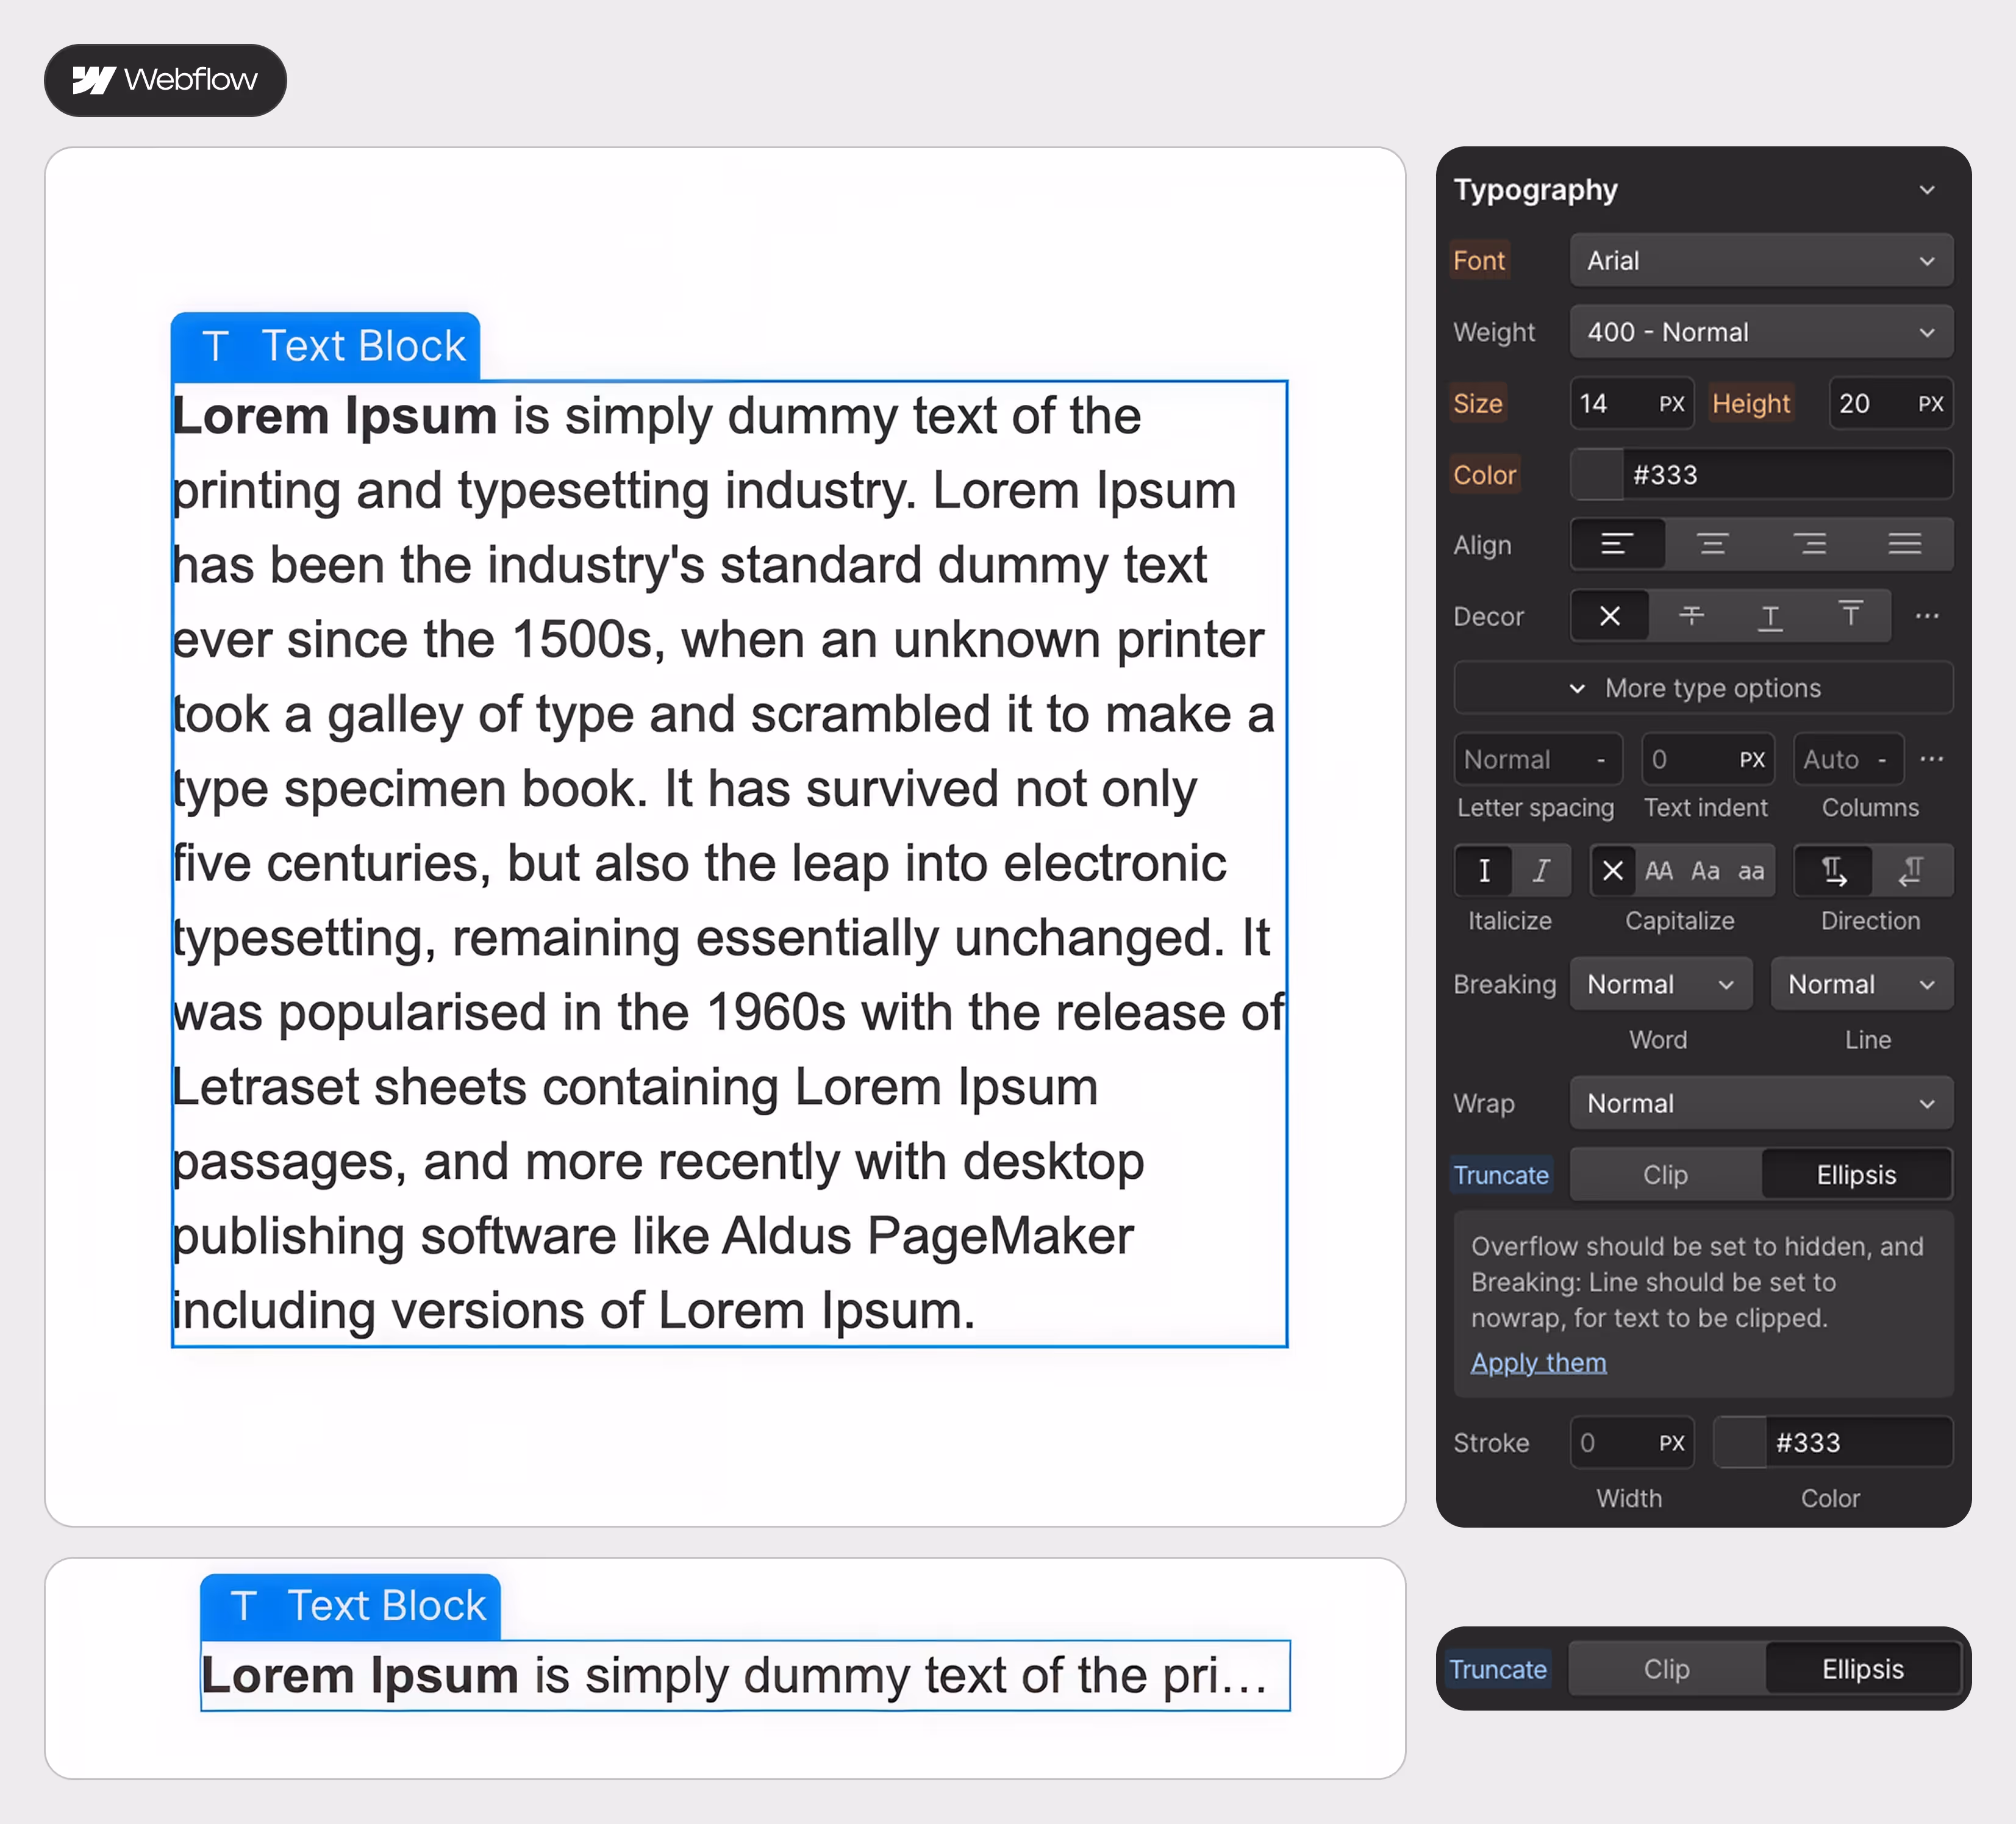The image size is (2016, 1824).
Task: Click the italic style icon
Action: (1541, 870)
